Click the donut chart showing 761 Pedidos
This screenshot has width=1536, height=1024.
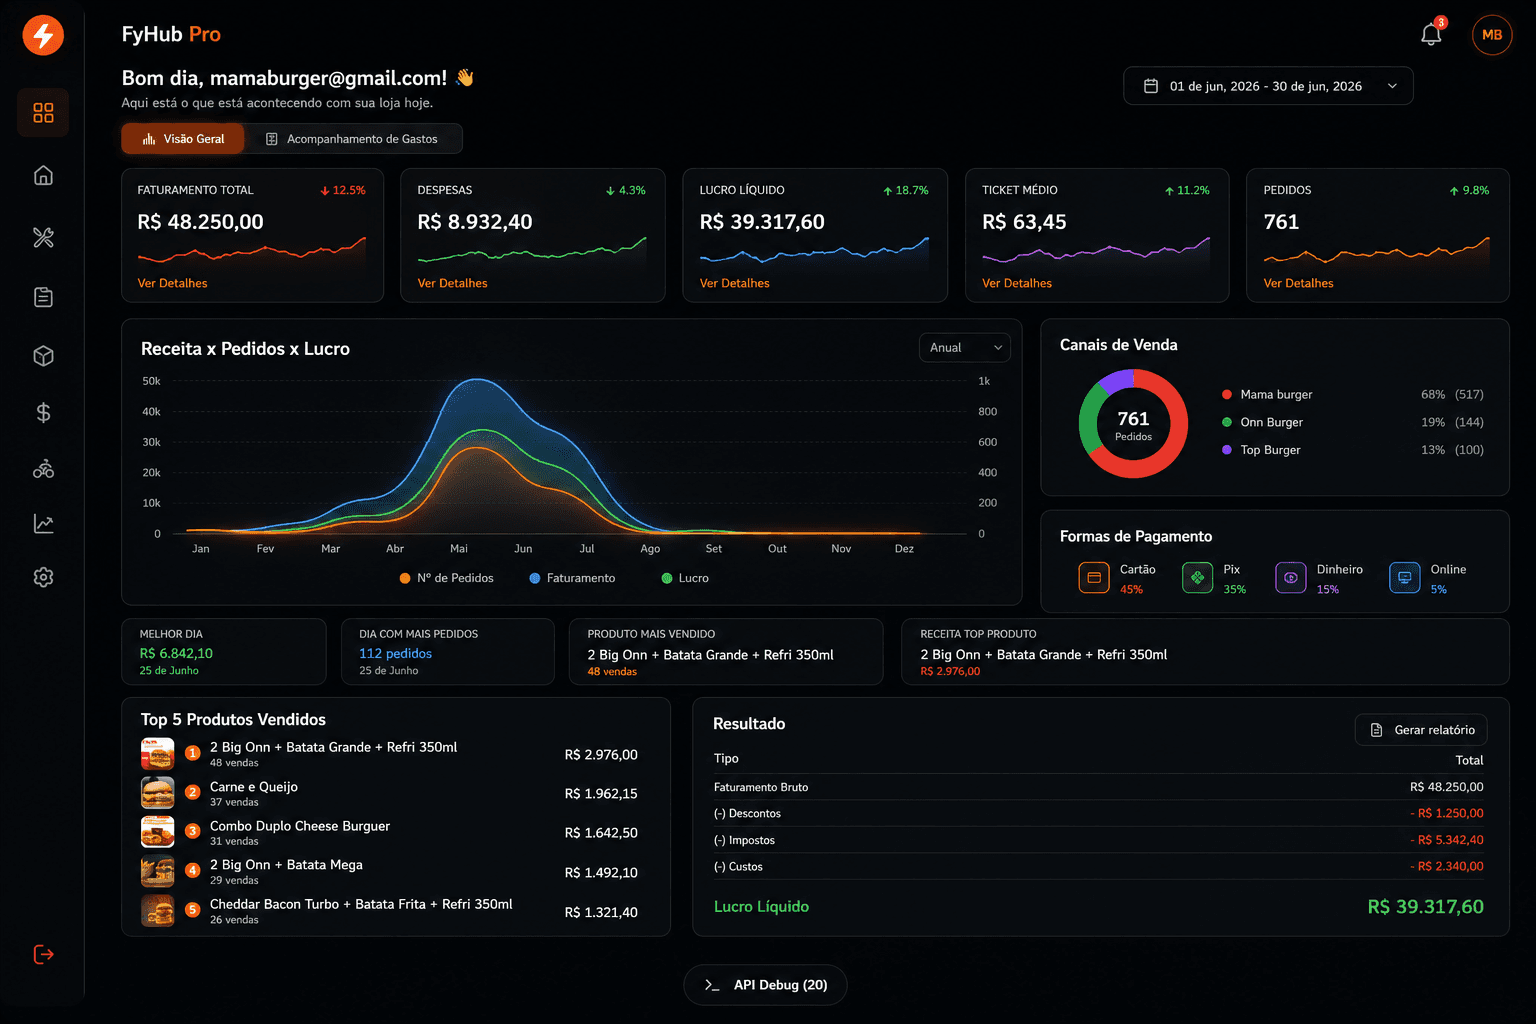pos(1133,423)
